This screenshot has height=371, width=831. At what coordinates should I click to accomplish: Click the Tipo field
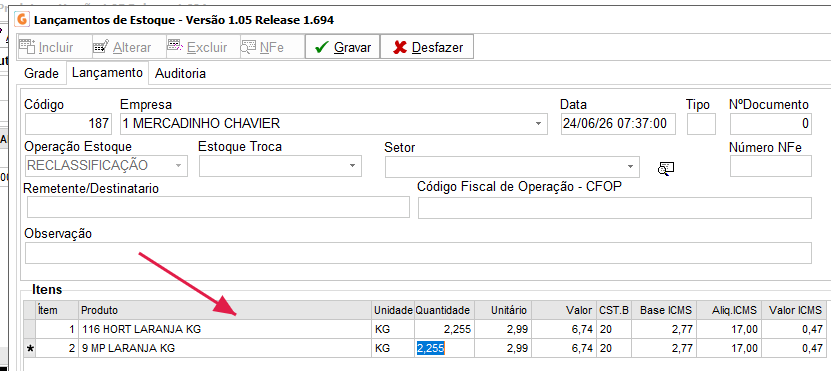tap(701, 124)
